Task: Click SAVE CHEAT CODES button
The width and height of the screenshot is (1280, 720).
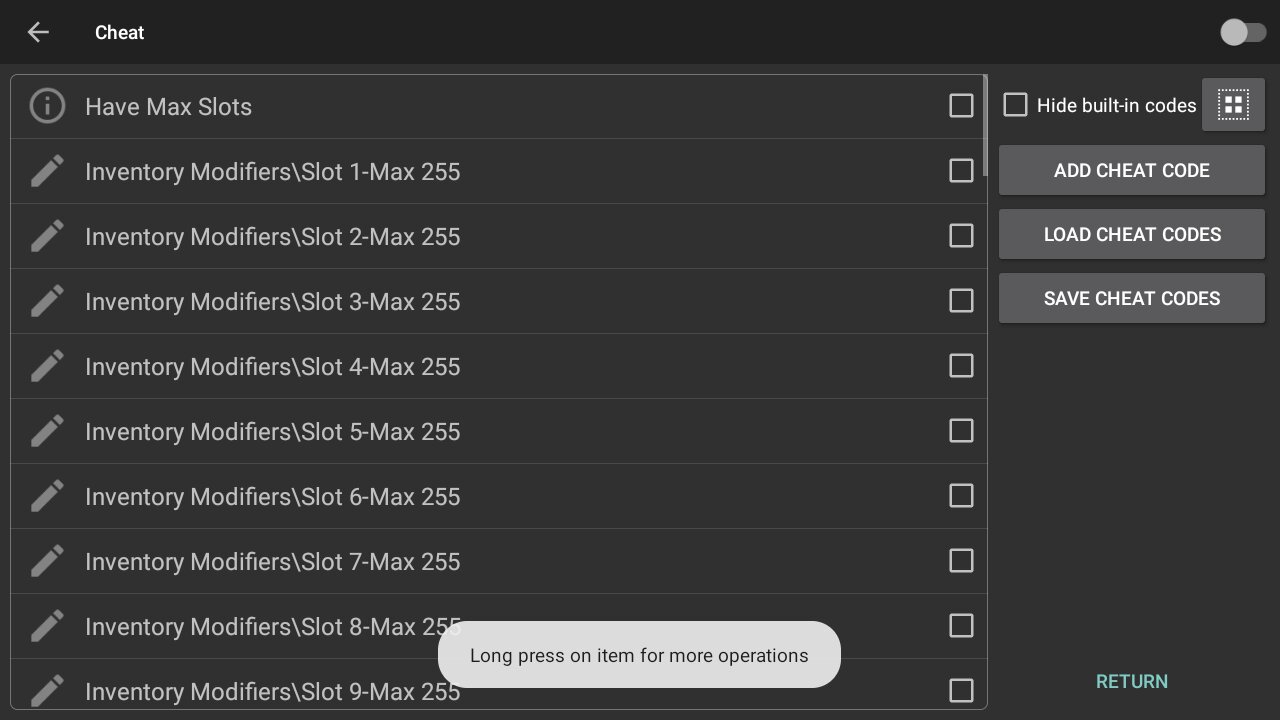Action: tap(1132, 299)
